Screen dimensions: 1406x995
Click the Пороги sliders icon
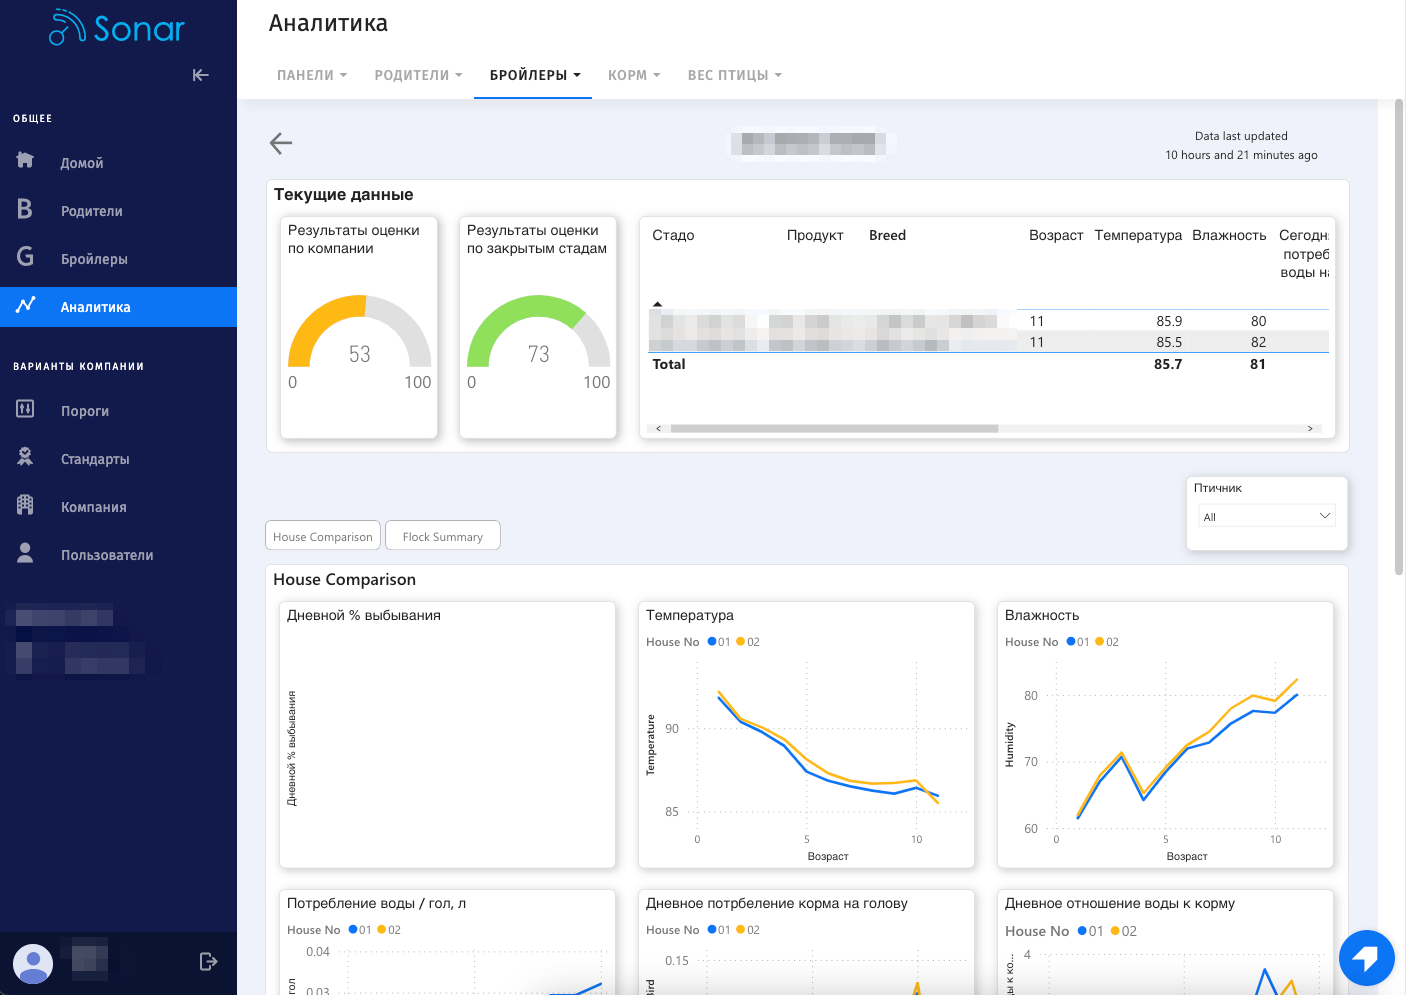25,408
